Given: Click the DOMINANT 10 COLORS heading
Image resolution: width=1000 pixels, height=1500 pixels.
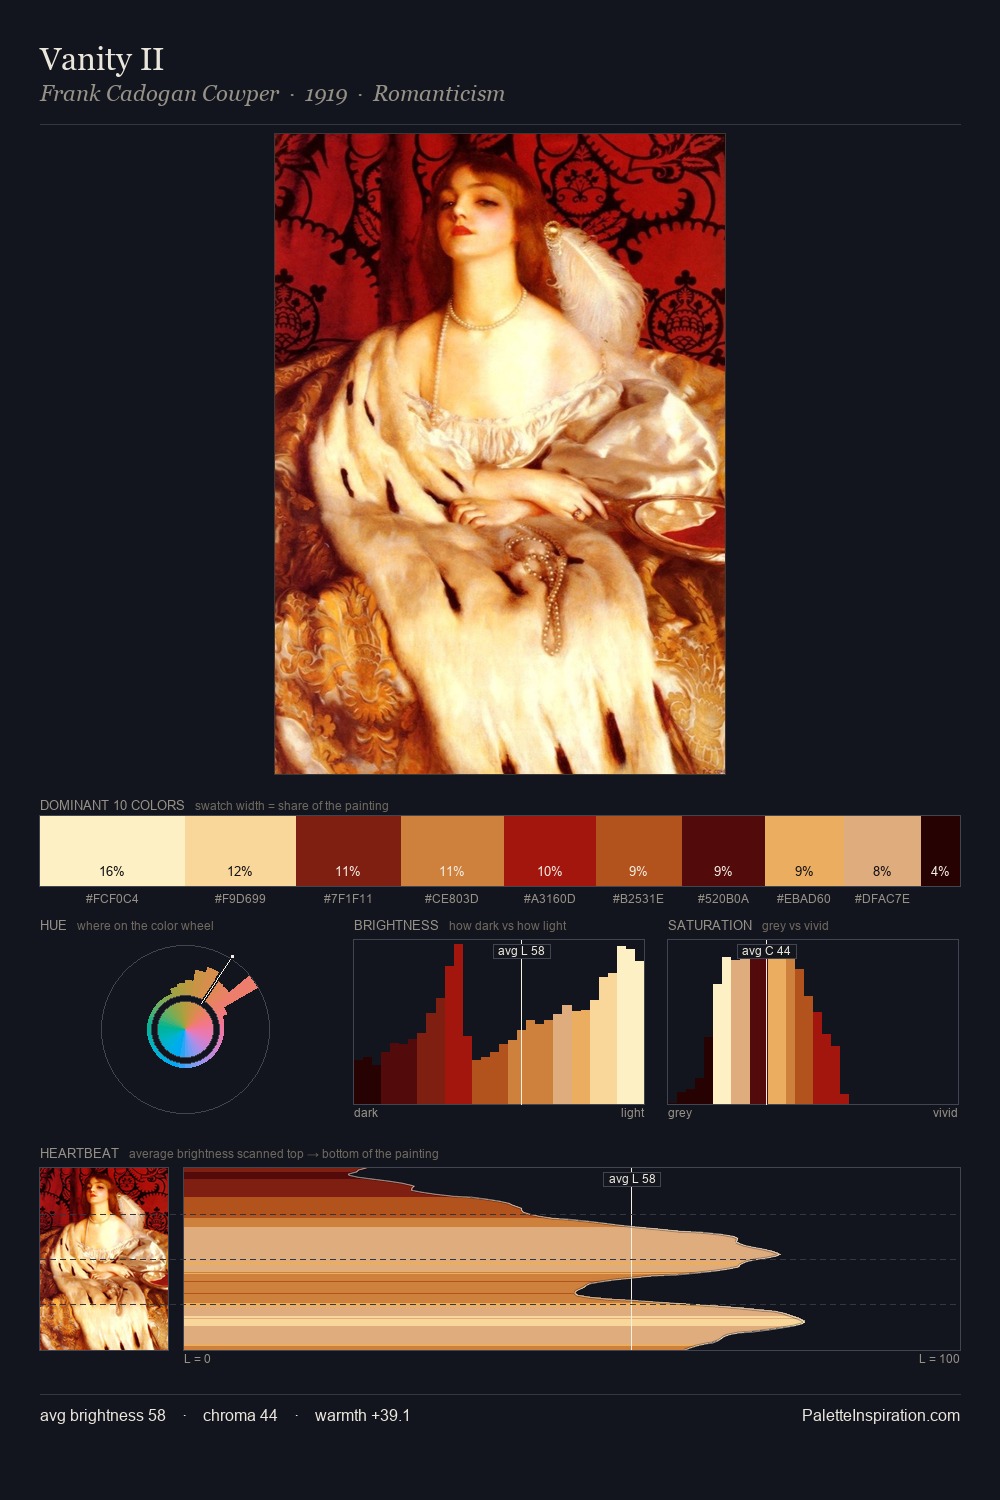Looking at the screenshot, I should [112, 805].
